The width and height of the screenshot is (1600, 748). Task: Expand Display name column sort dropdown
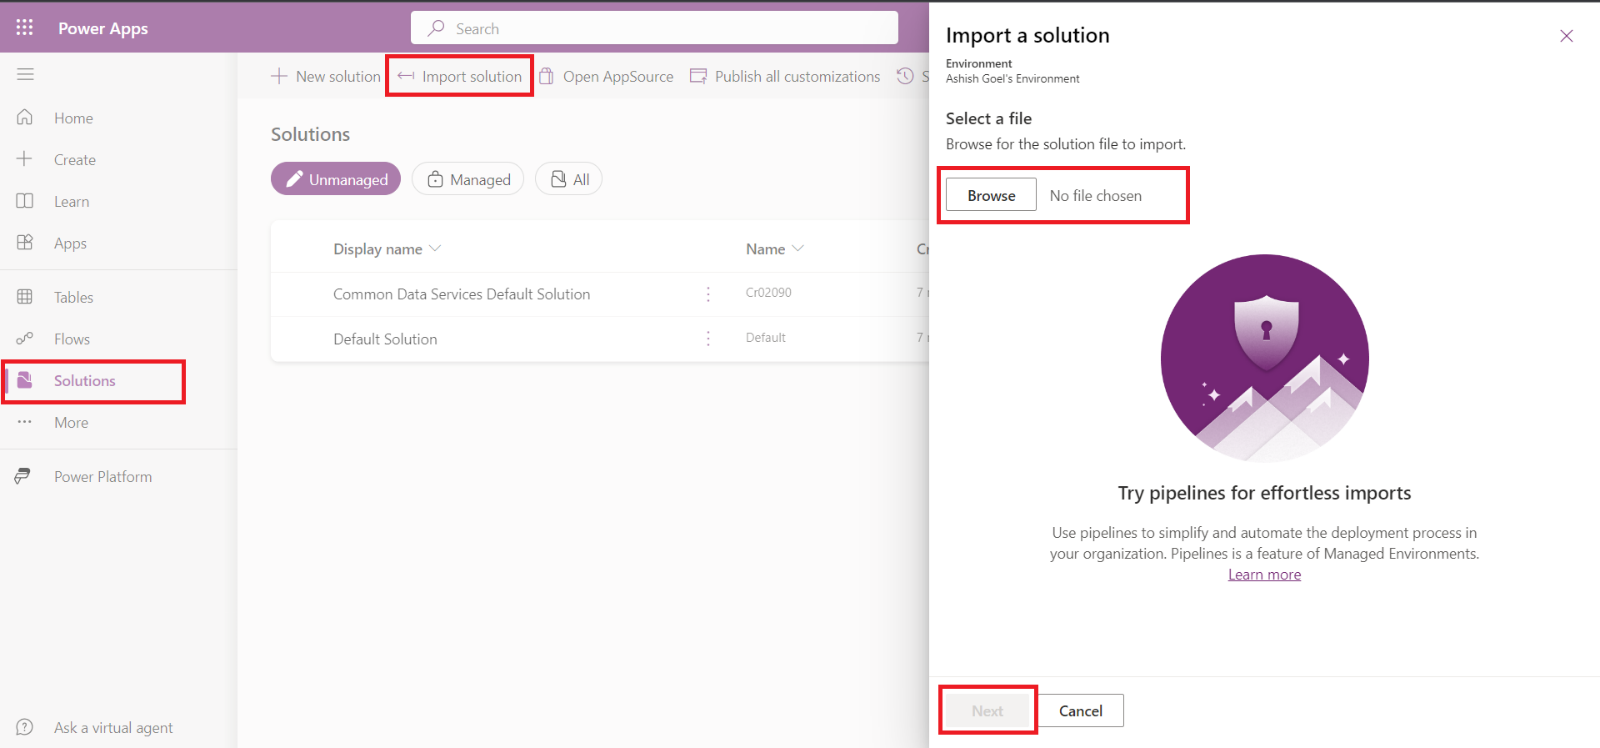point(435,249)
